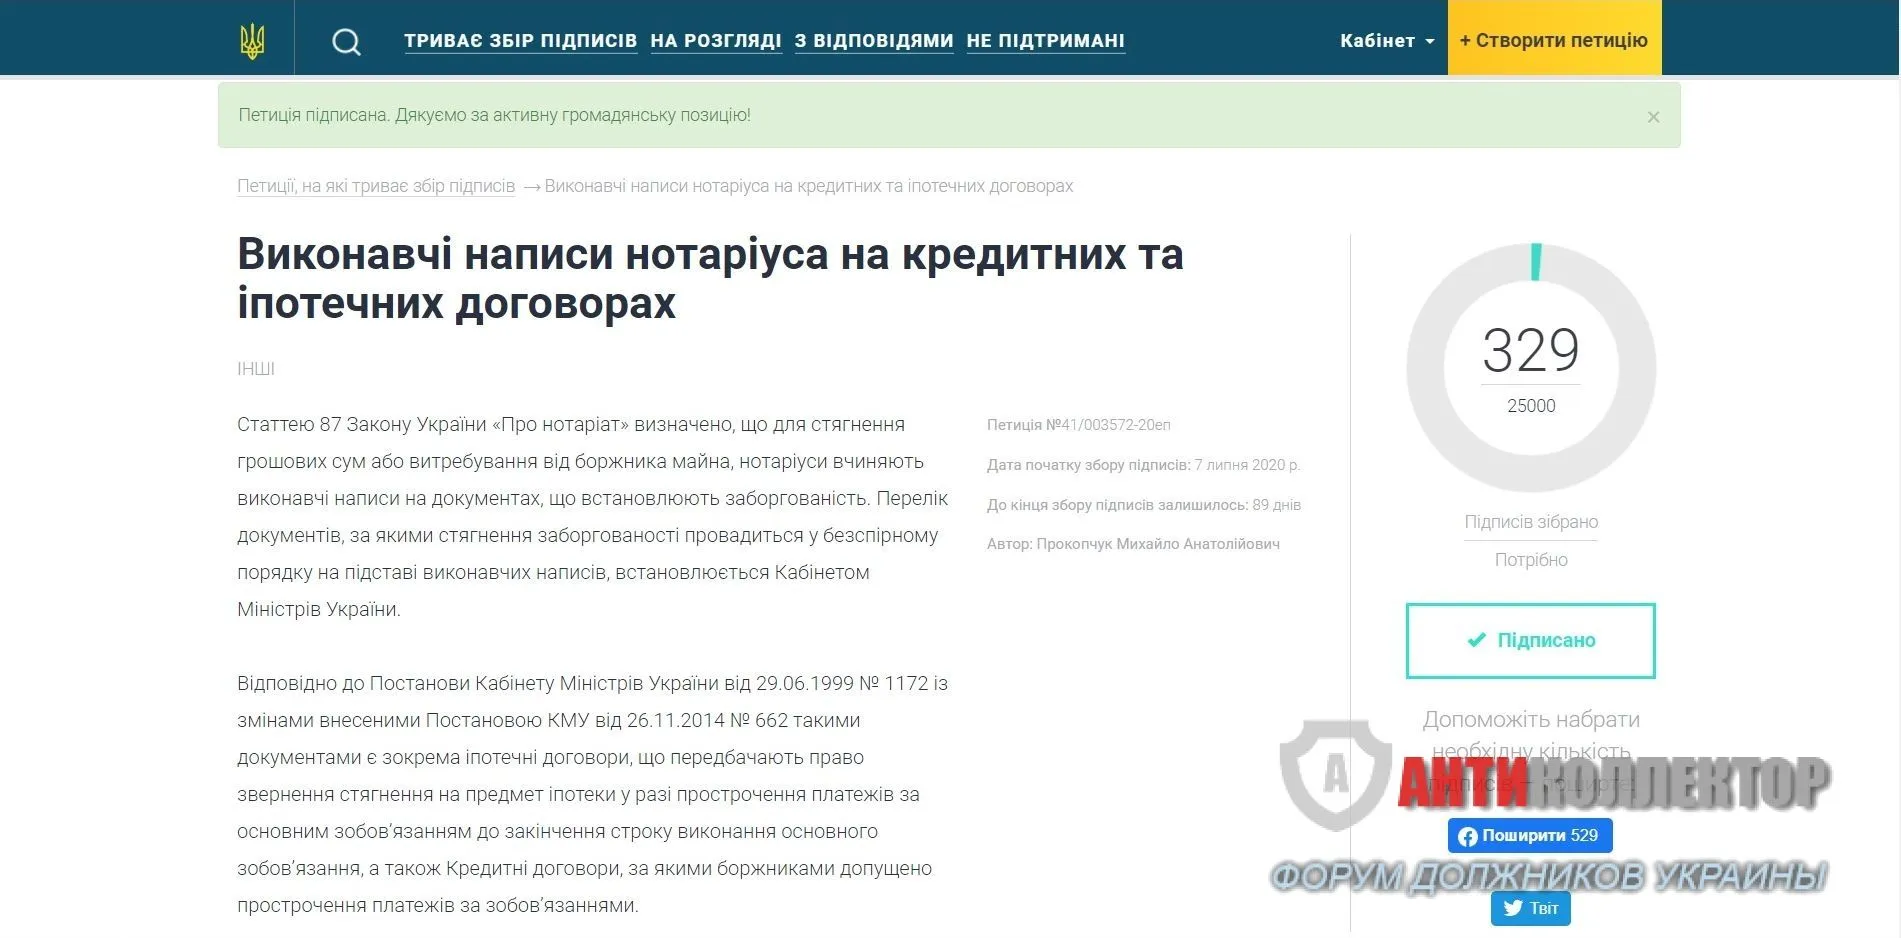
Task: Click the 329 signatures count
Action: [x=1530, y=350]
